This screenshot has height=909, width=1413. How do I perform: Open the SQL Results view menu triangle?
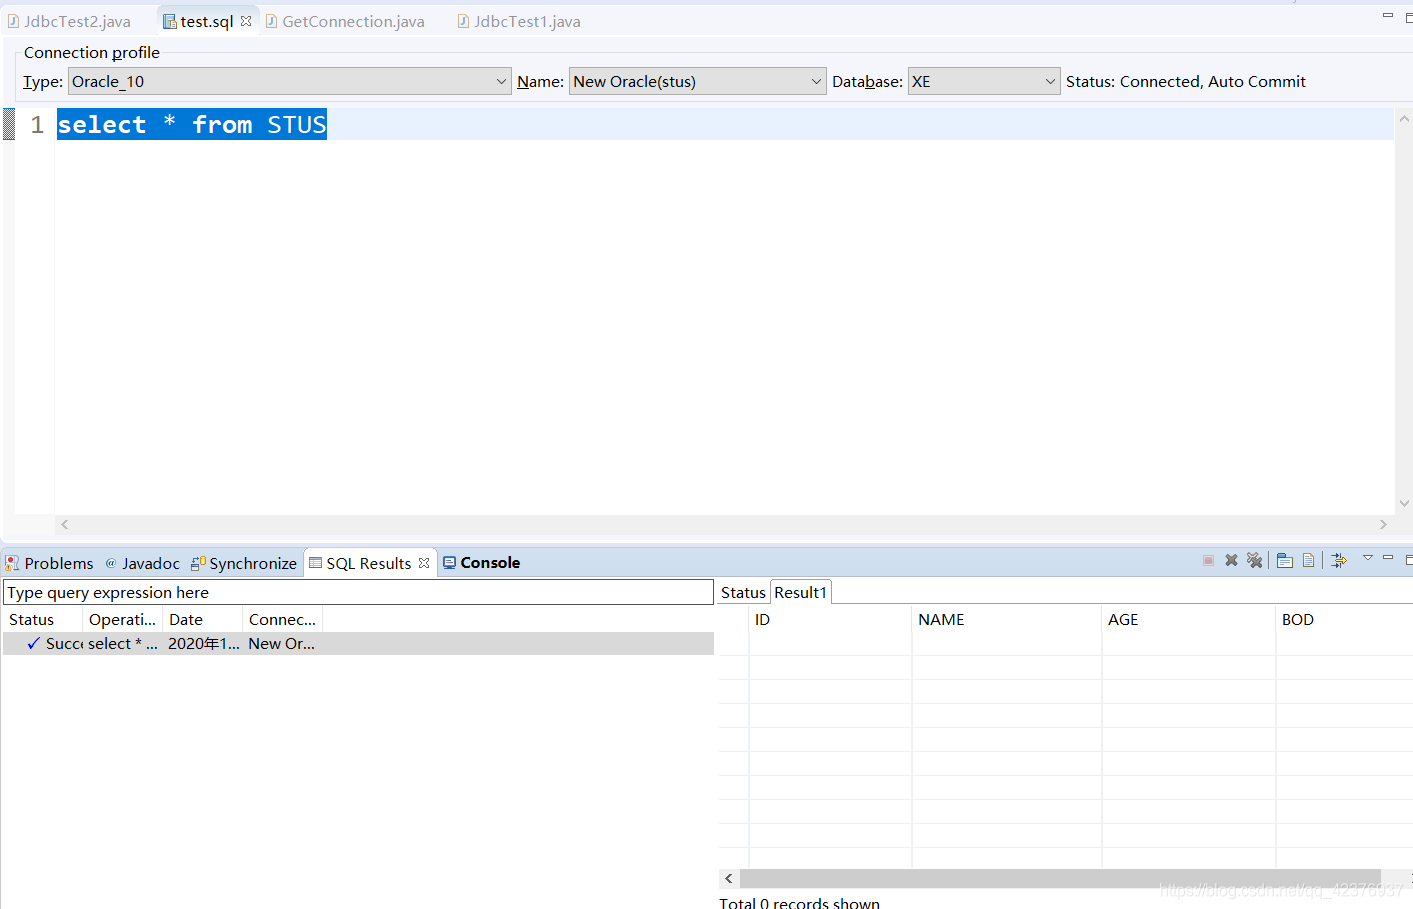[1368, 558]
